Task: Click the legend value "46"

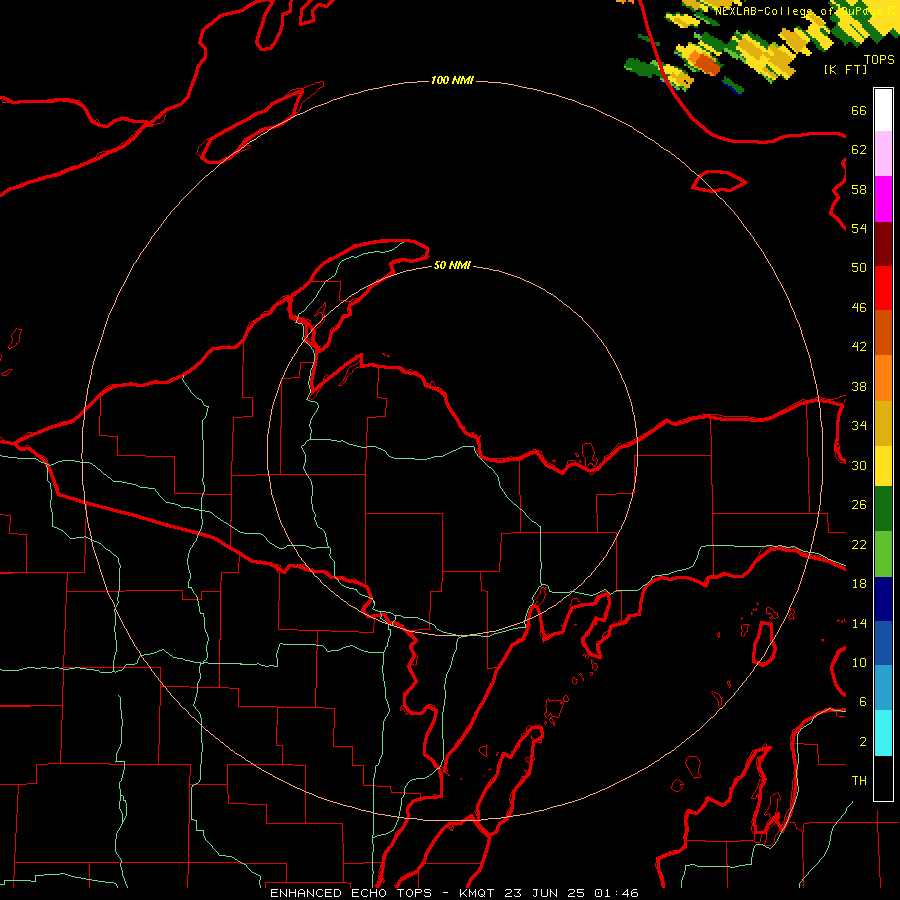Action: point(859,307)
